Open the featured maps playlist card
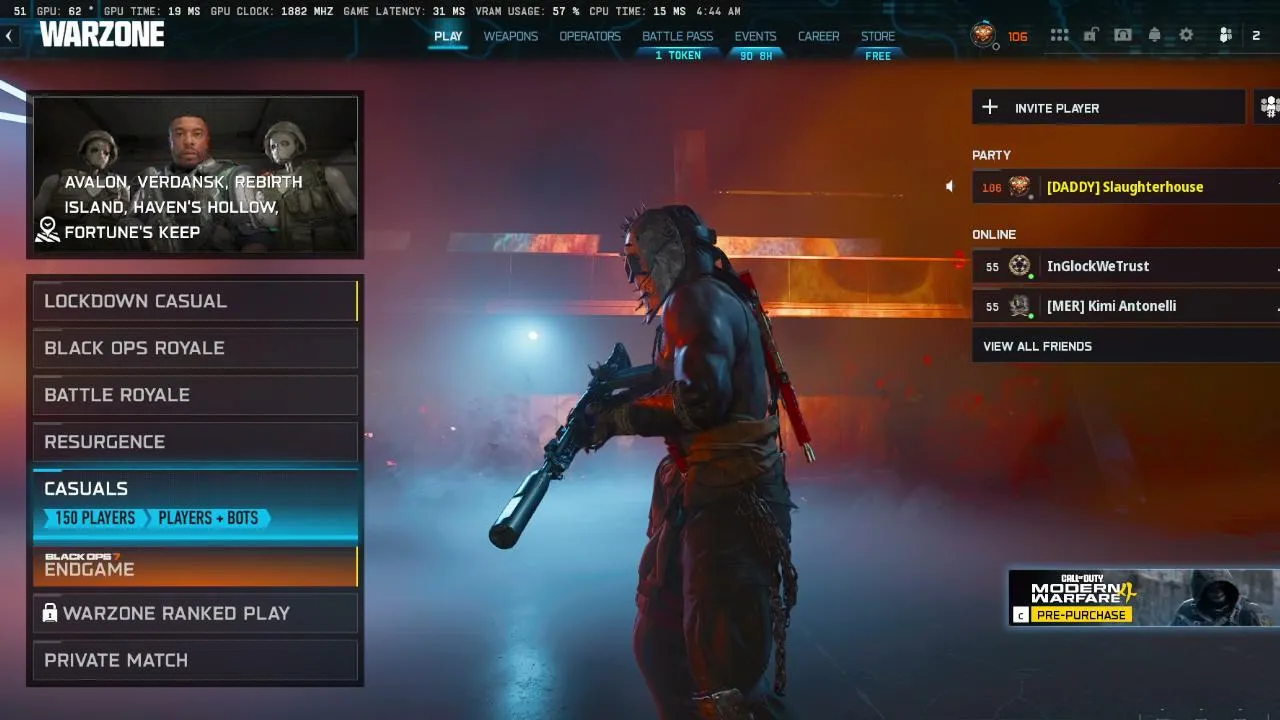 tap(195, 174)
